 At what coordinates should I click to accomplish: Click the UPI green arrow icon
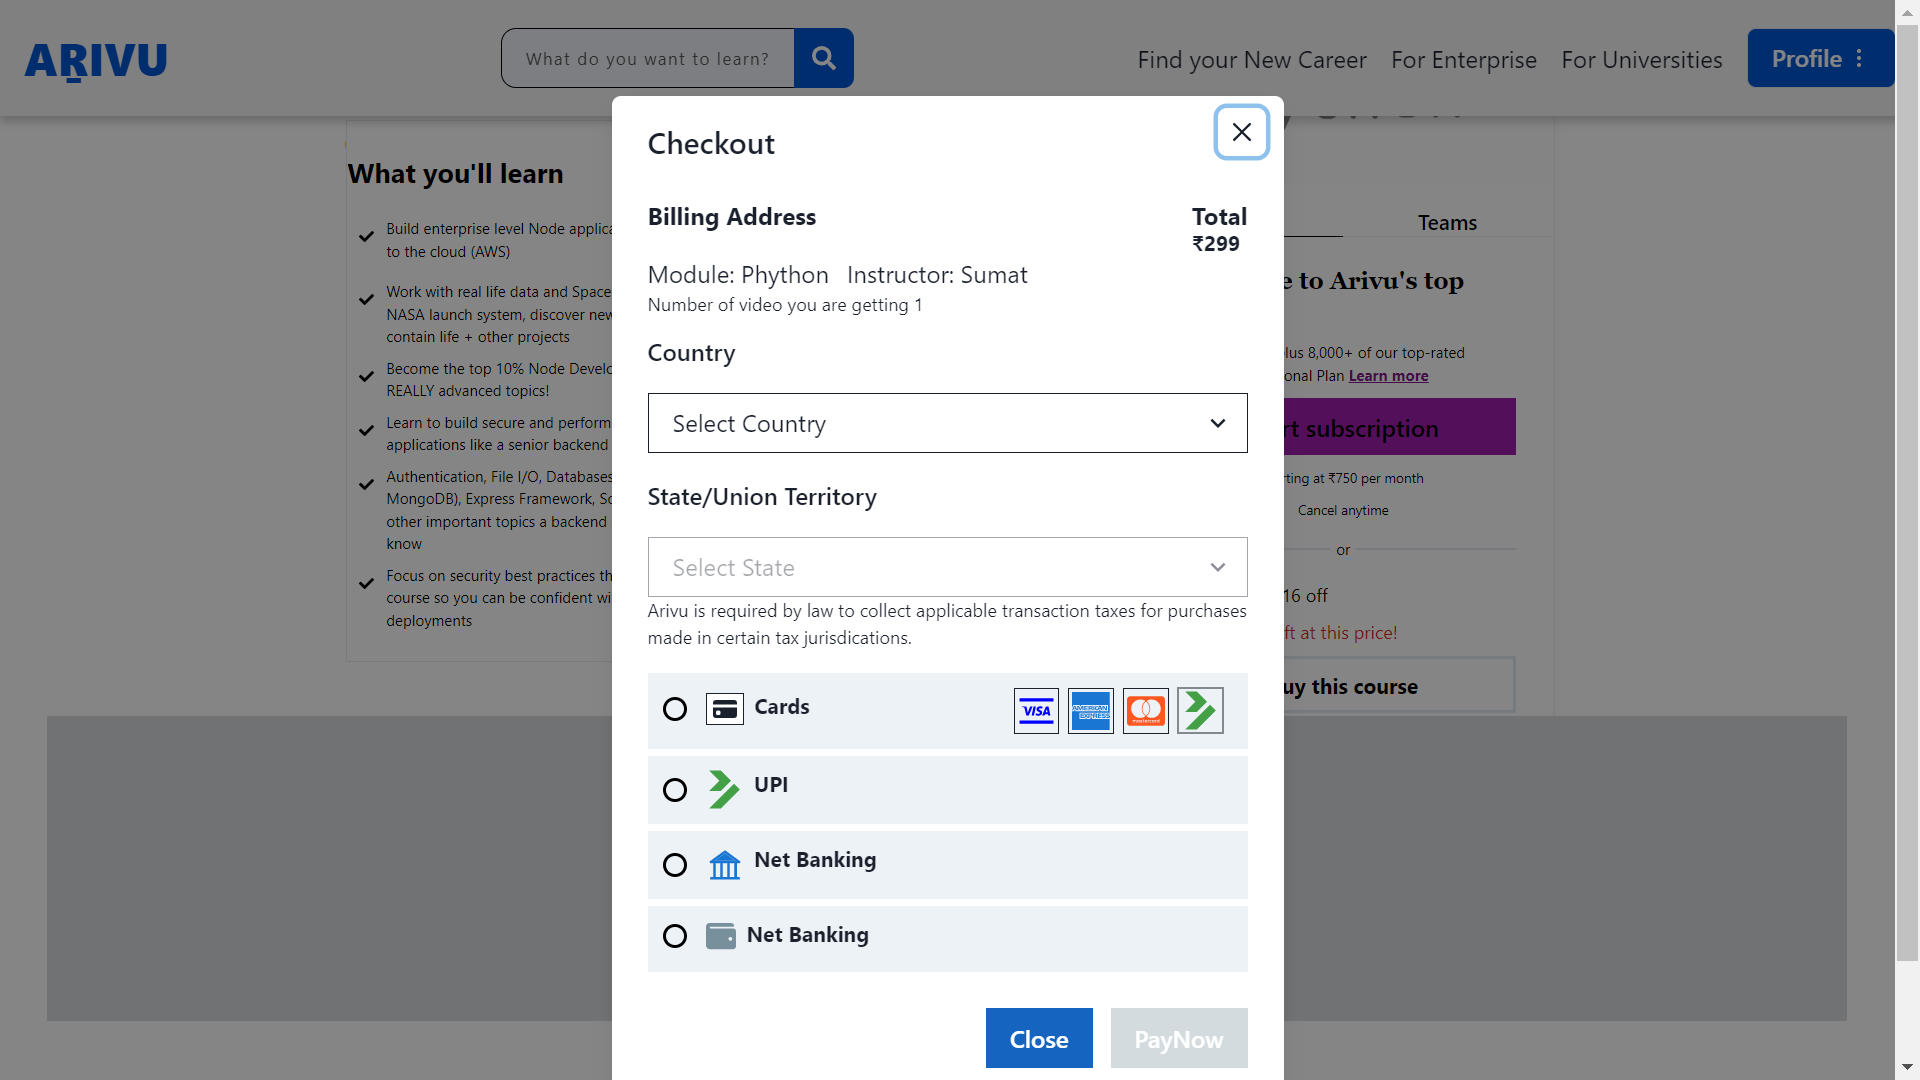click(x=723, y=789)
